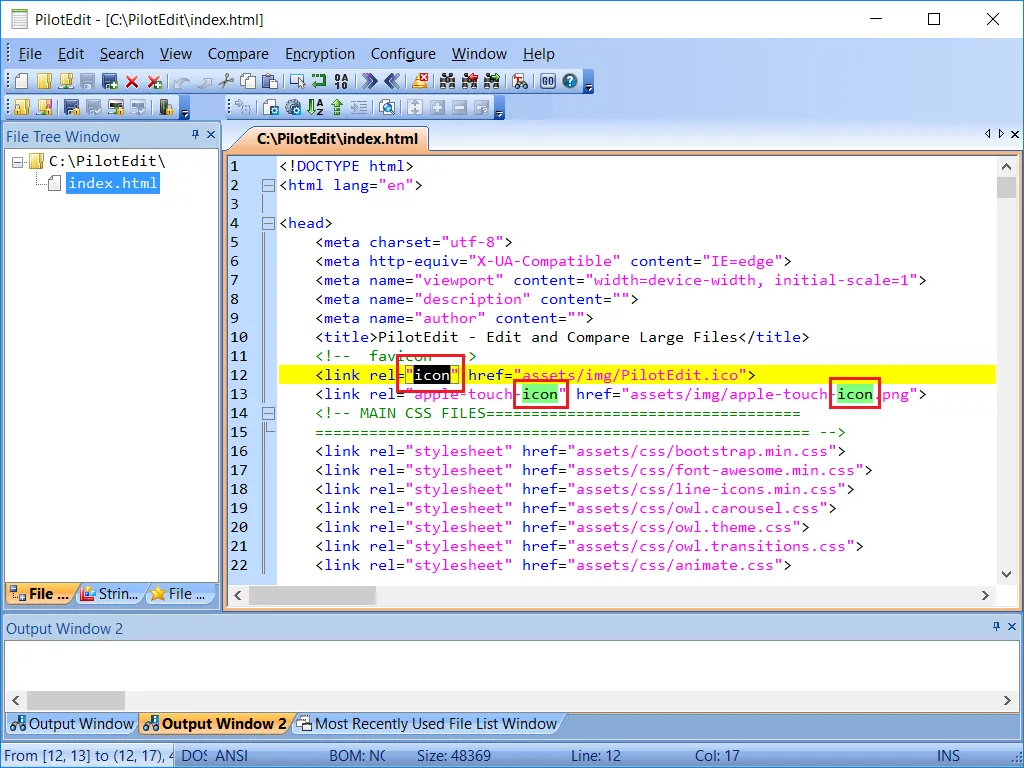Image resolution: width=1024 pixels, height=768 pixels.
Task: Save the current file with the Save icon
Action: point(87,82)
